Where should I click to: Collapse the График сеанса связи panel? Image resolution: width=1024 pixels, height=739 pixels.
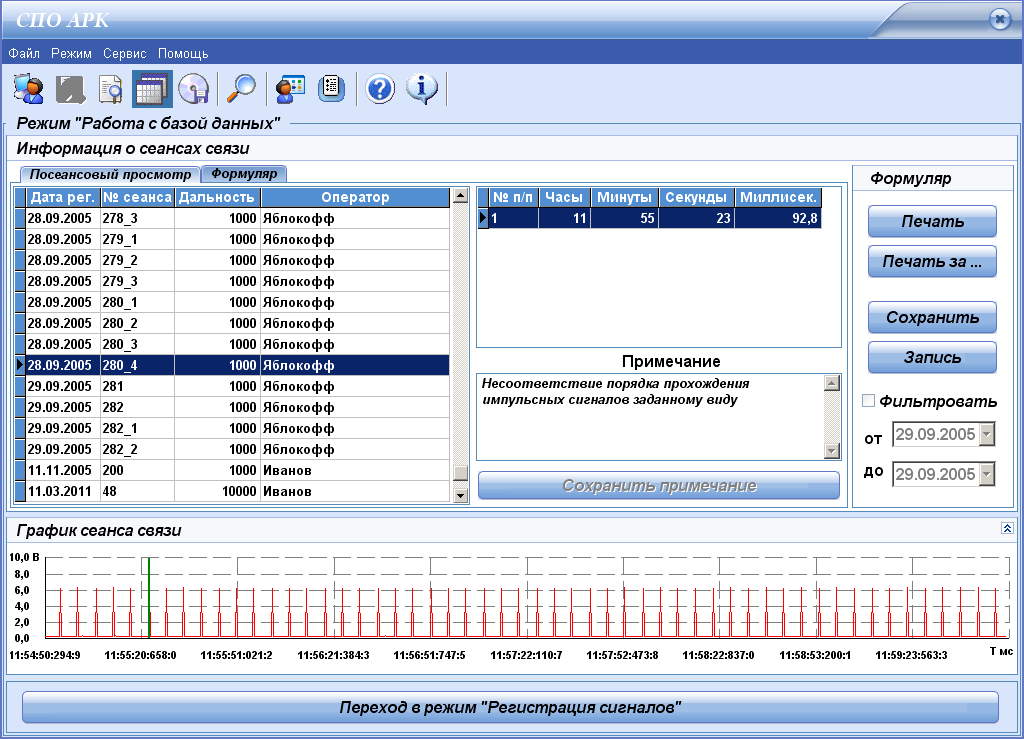pyautogui.click(x=1007, y=528)
